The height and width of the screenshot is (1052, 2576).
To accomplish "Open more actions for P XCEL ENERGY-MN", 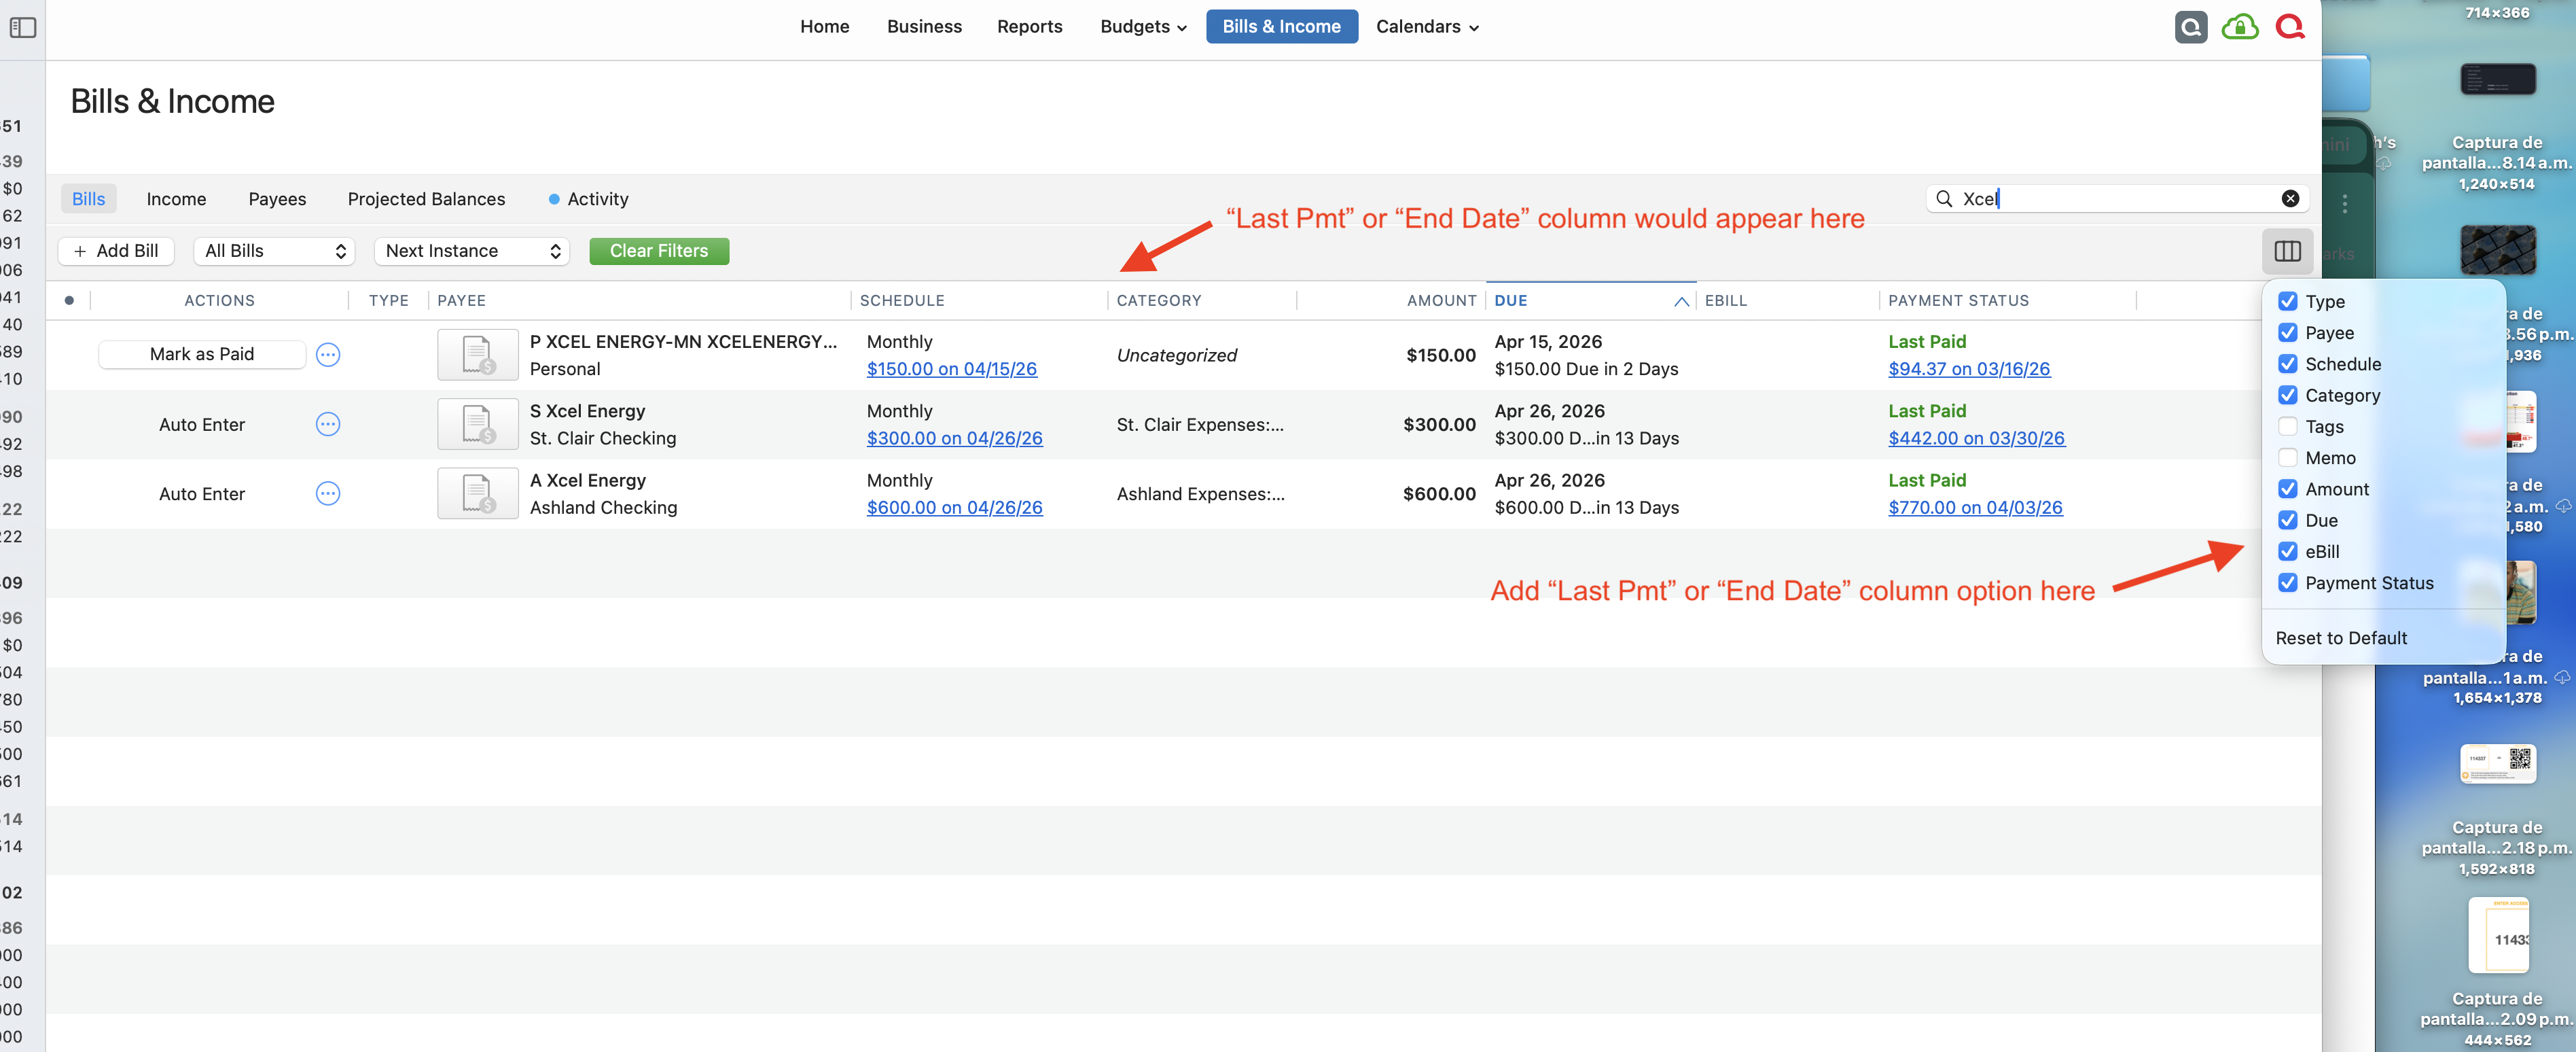I will [328, 355].
